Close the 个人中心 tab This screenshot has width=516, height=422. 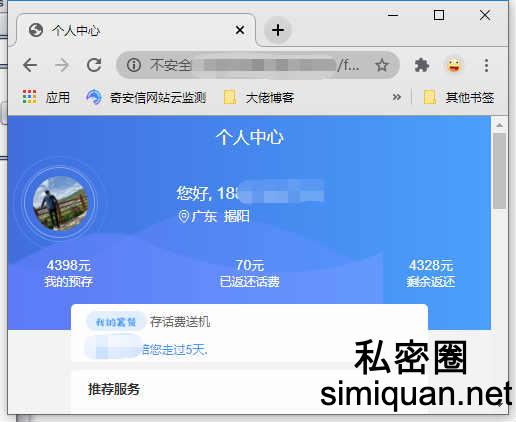click(x=240, y=30)
